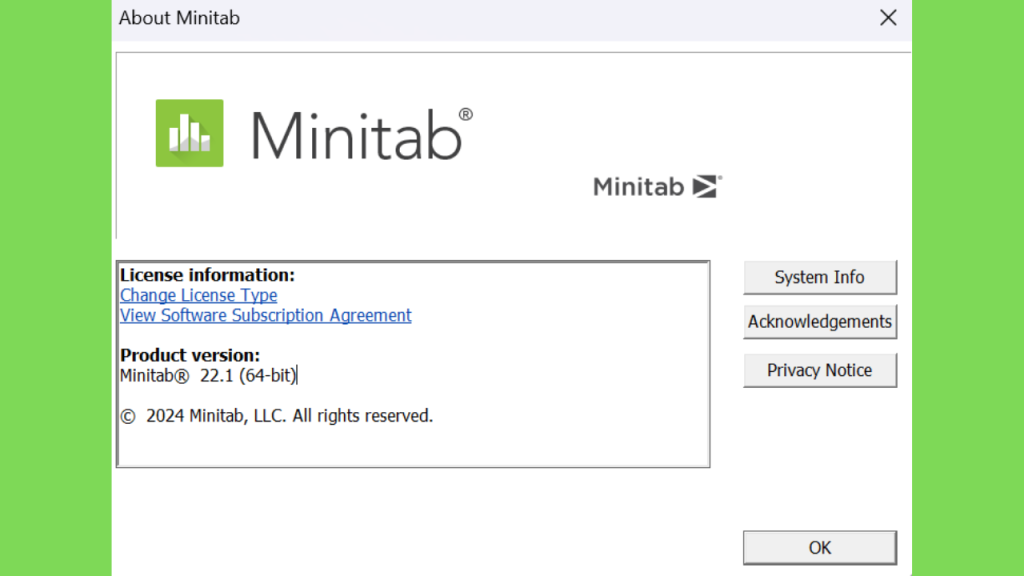1024x576 pixels.
Task: Click the Minitab 22.1 (64-bit) version text
Action: pyautogui.click(x=208, y=376)
